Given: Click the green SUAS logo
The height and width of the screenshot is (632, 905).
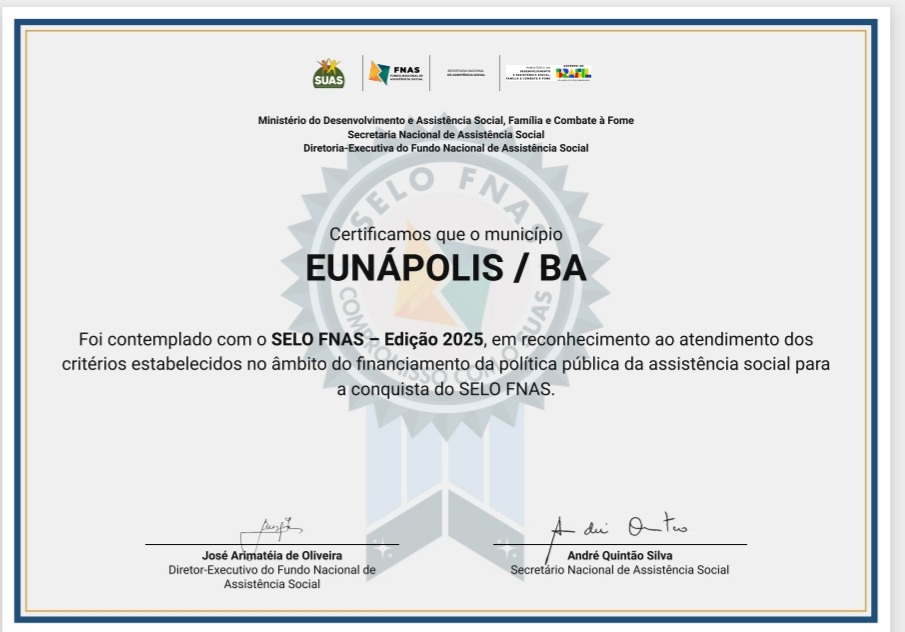Looking at the screenshot, I should [x=328, y=73].
